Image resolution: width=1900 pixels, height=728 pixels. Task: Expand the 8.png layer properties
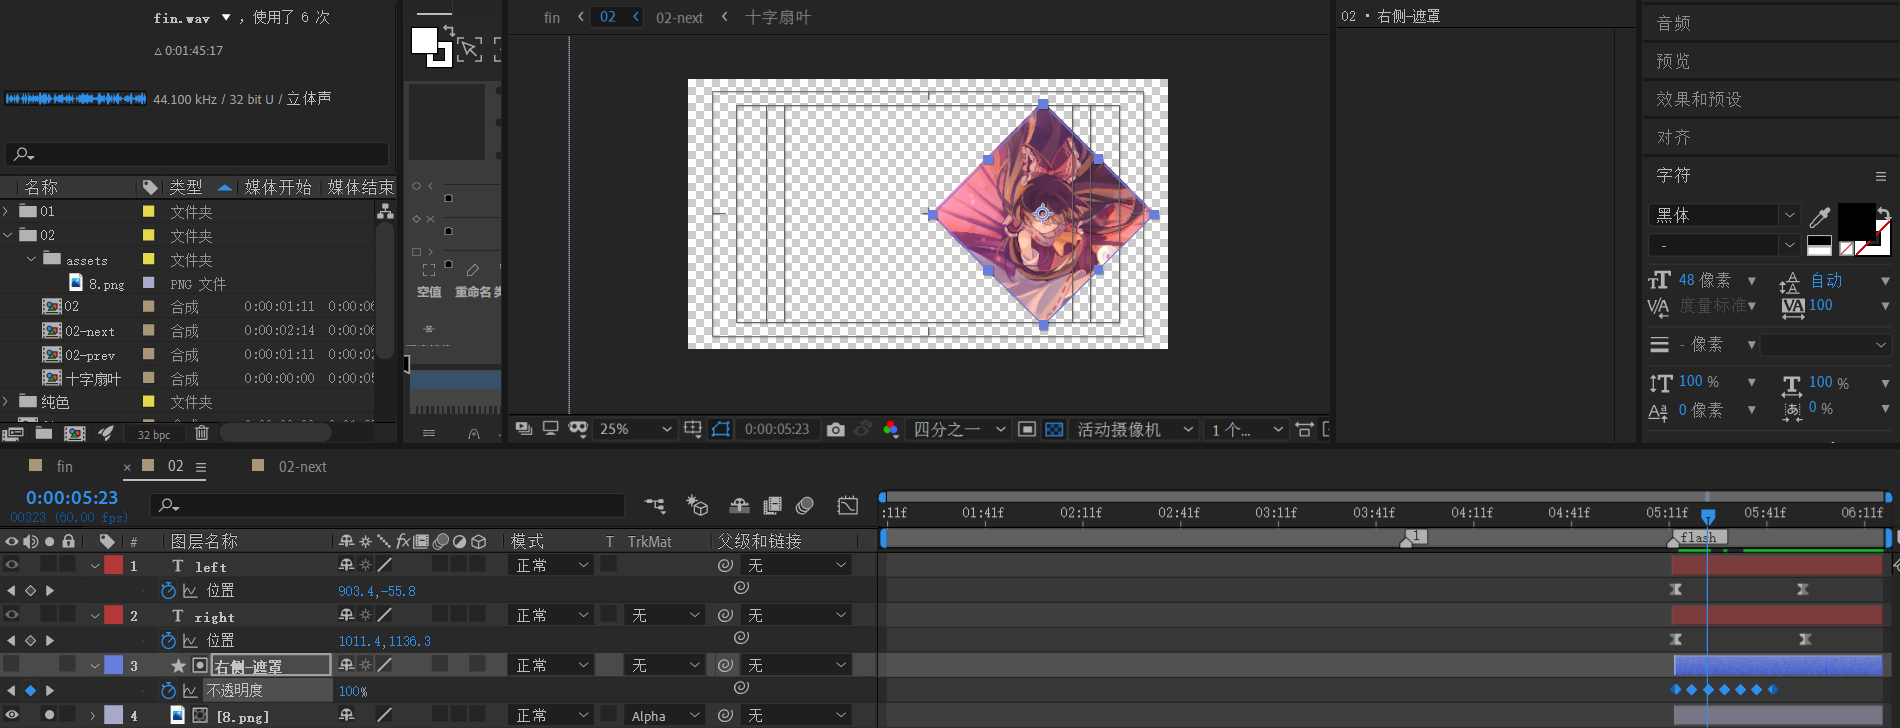point(94,716)
